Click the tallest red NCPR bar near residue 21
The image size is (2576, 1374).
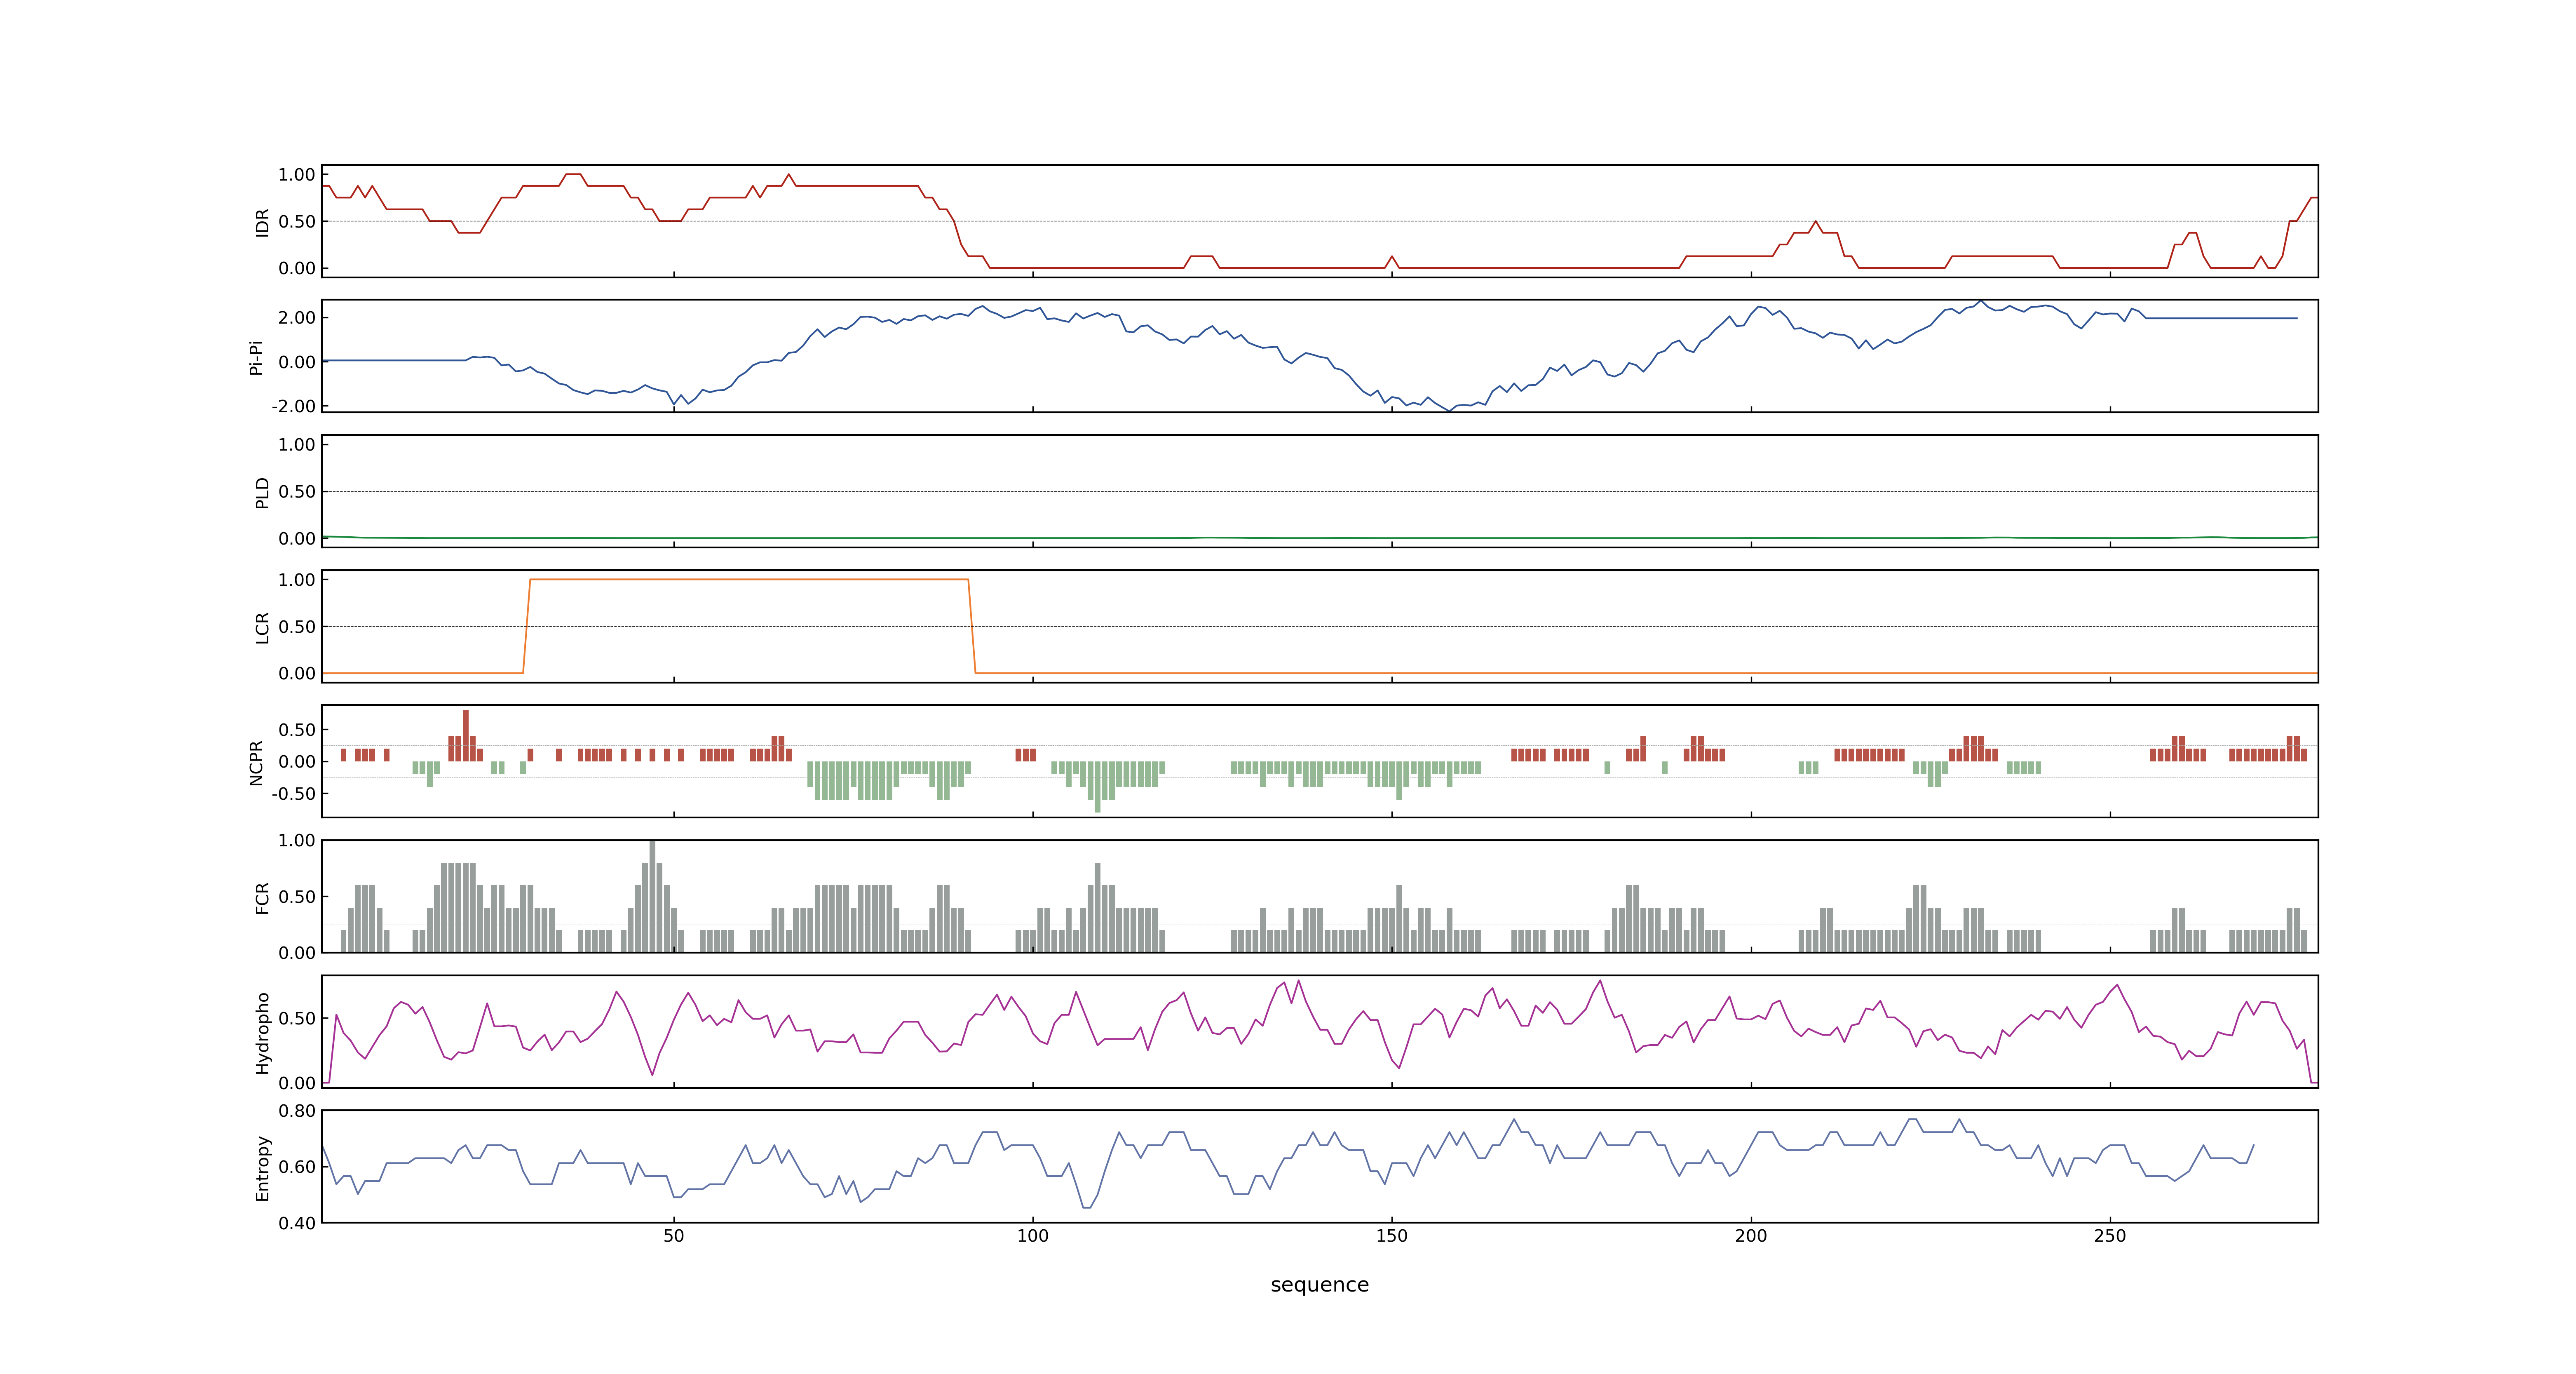(x=466, y=735)
